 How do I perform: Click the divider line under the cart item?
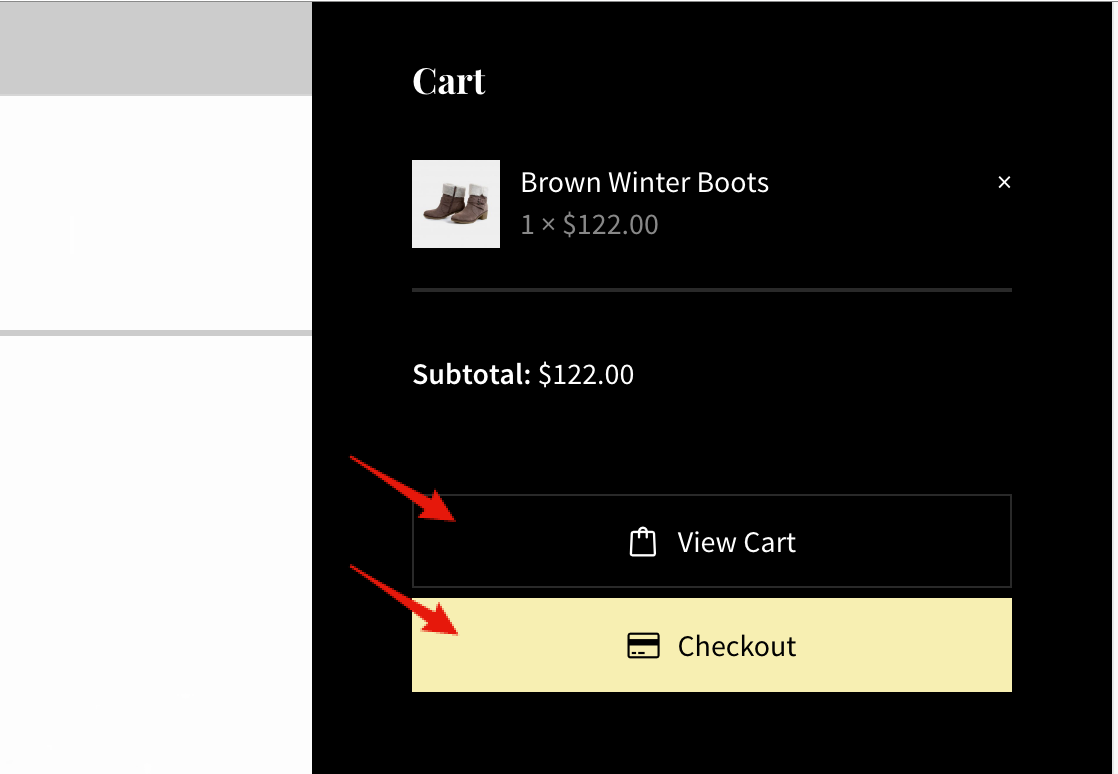[711, 290]
